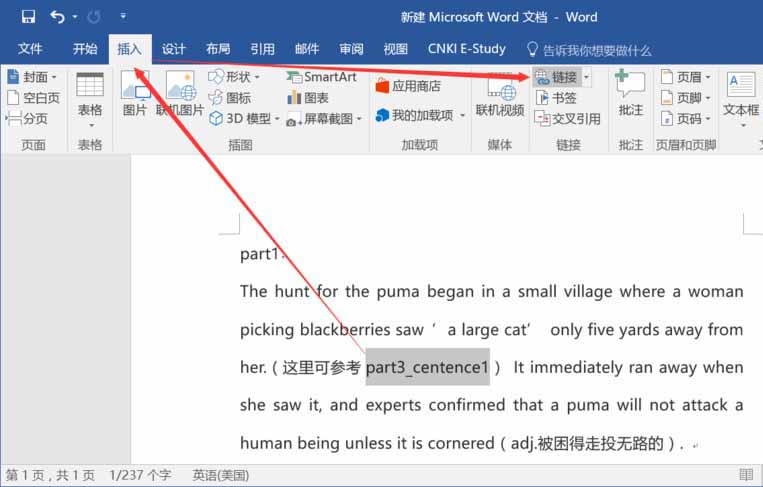Switch to the 开始 tab
Screen dimensions: 763x487
[x=85, y=49]
